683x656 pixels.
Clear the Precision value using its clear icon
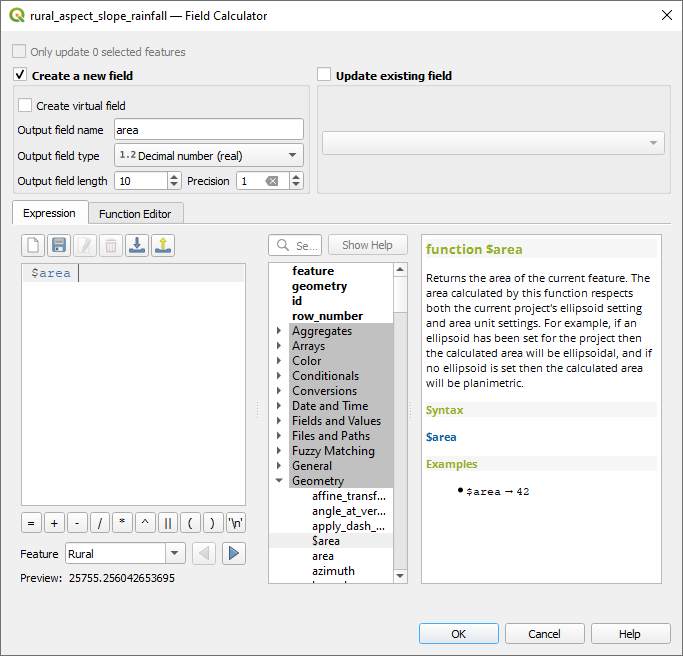271,181
